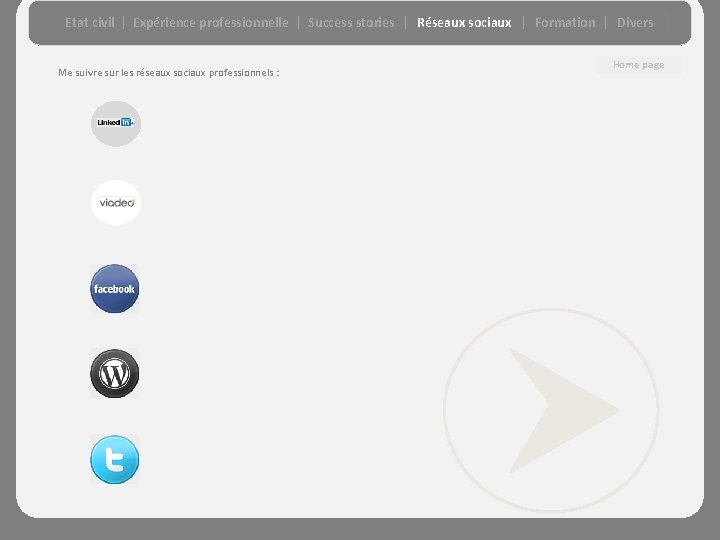Open the LinkedIn profile icon
720x540 pixels.
pos(116,124)
